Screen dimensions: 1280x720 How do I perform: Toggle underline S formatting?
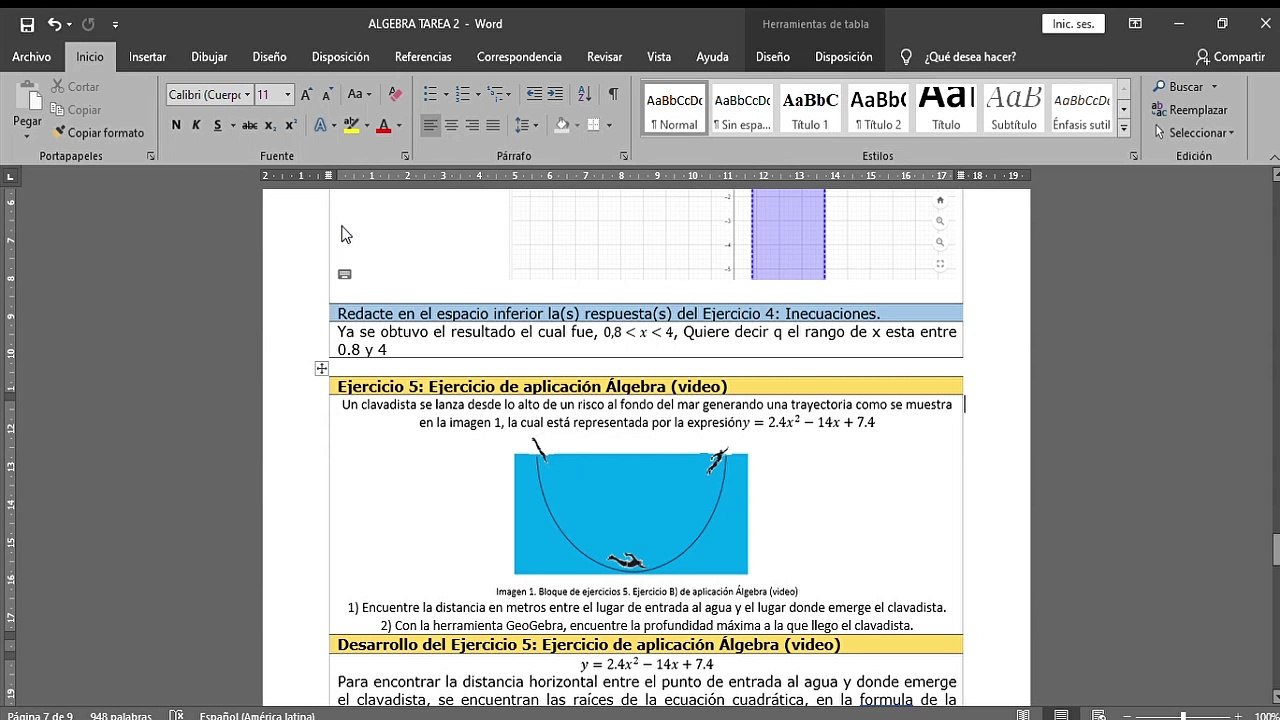(217, 125)
